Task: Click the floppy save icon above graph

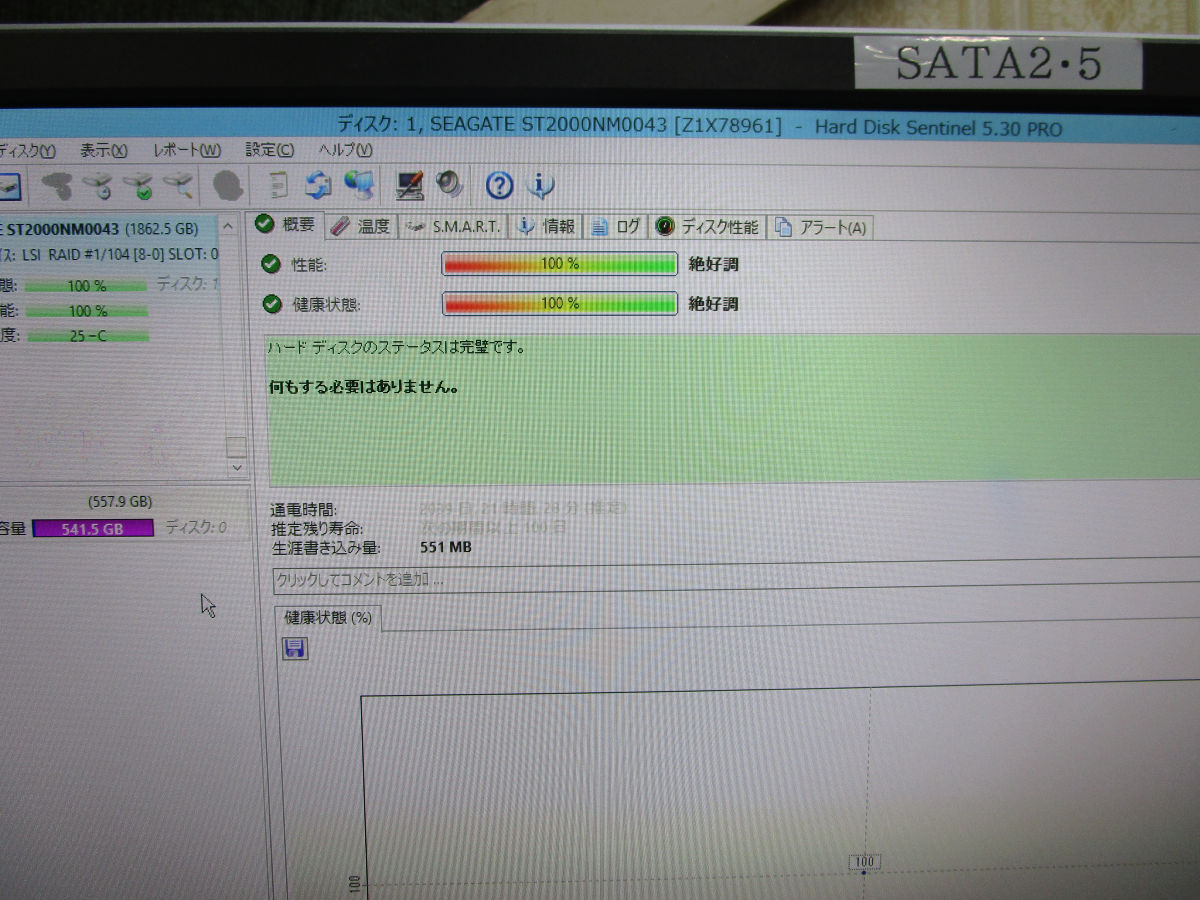Action: pos(295,649)
